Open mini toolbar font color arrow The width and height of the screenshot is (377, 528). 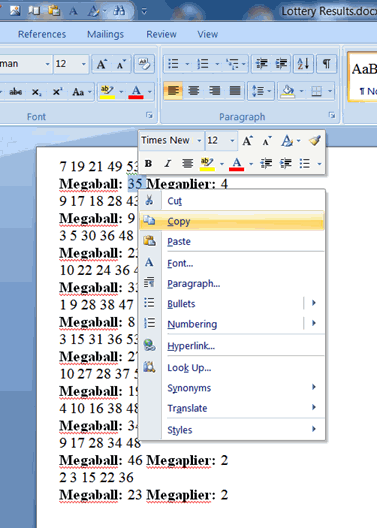(251, 164)
